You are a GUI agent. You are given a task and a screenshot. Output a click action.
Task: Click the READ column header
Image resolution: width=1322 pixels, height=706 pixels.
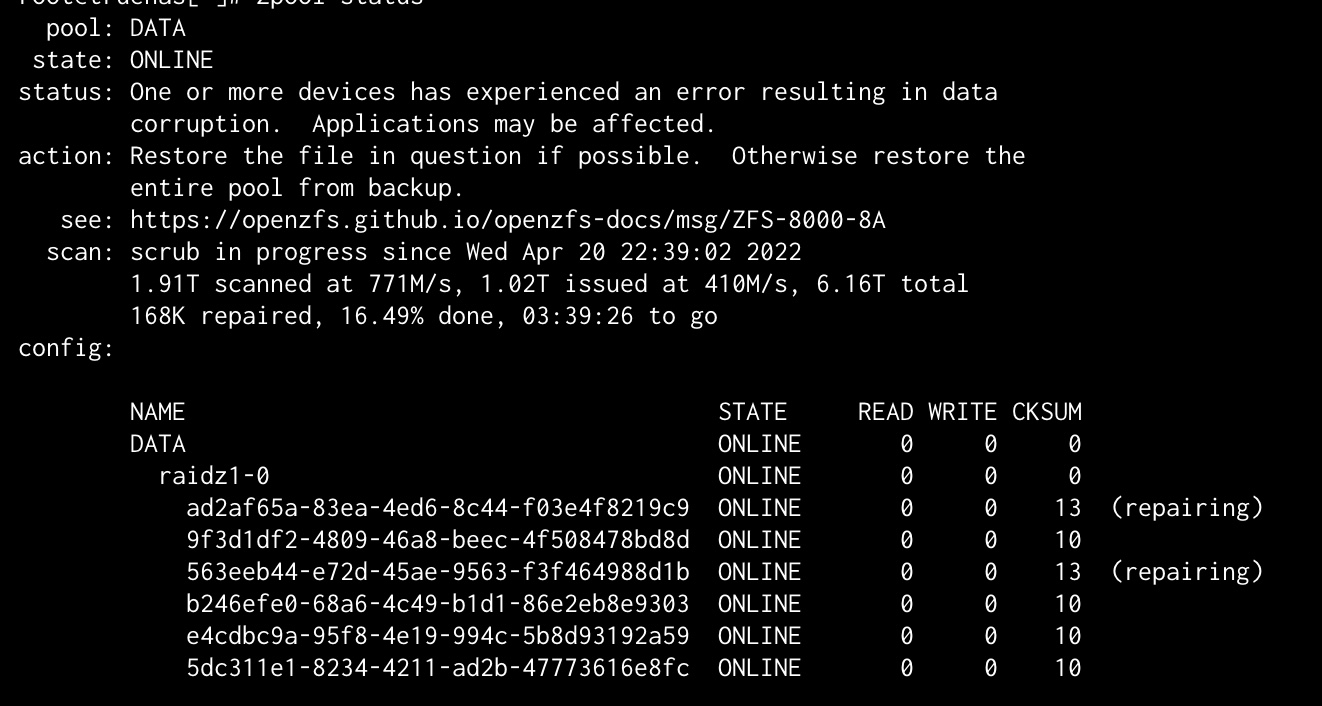tap(886, 412)
